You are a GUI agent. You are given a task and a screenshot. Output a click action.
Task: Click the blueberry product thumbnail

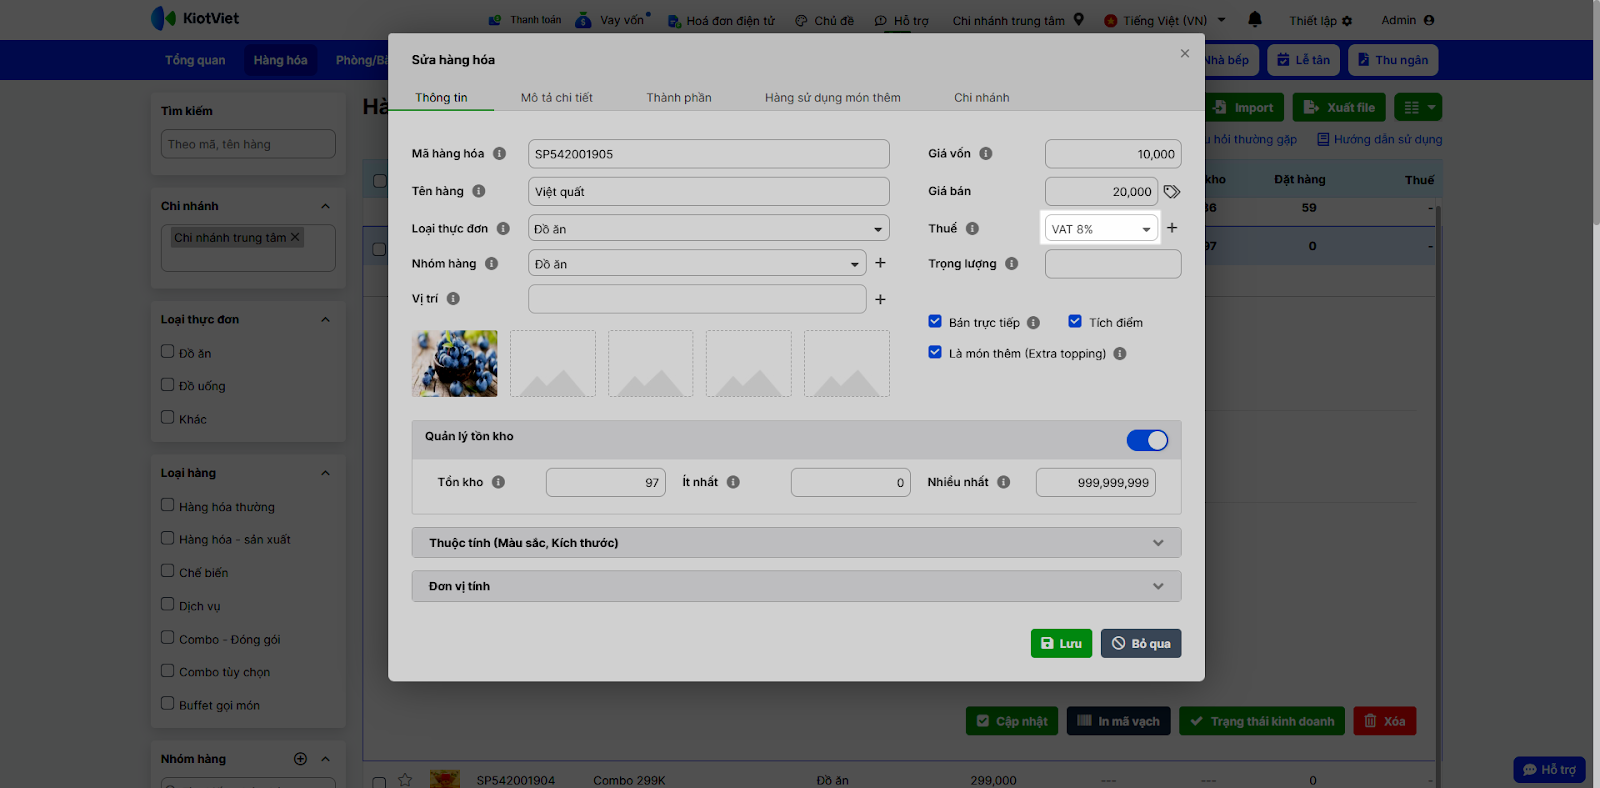tap(455, 364)
